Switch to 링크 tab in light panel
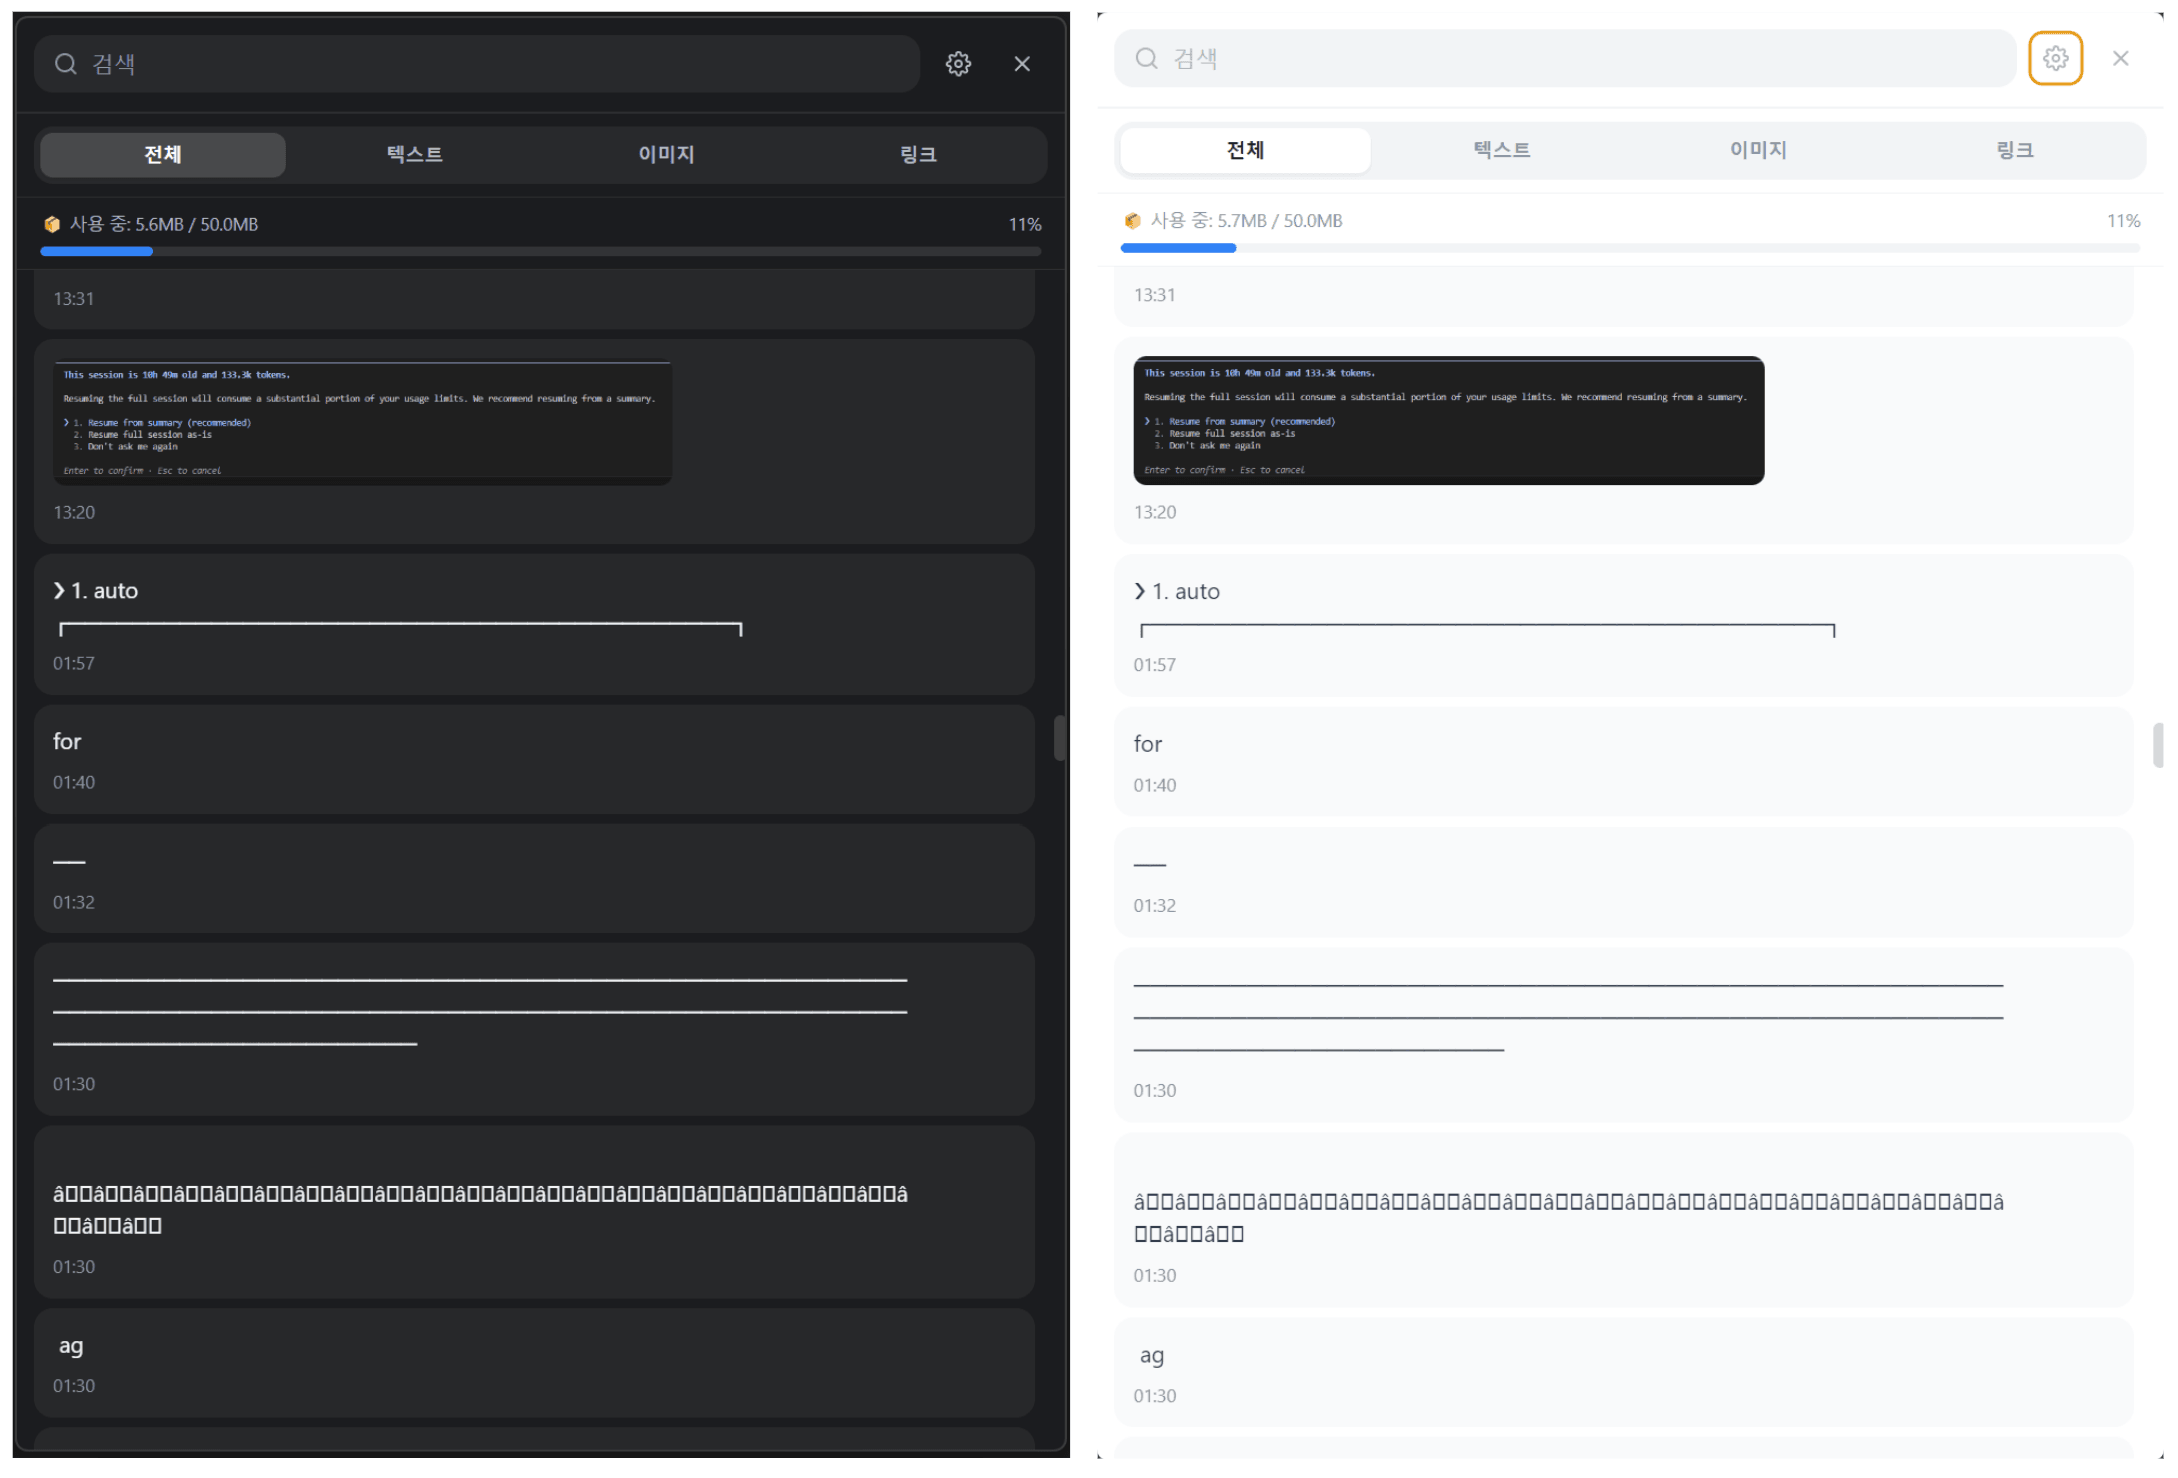The width and height of the screenshot is (2178, 1478). pos(2014,151)
